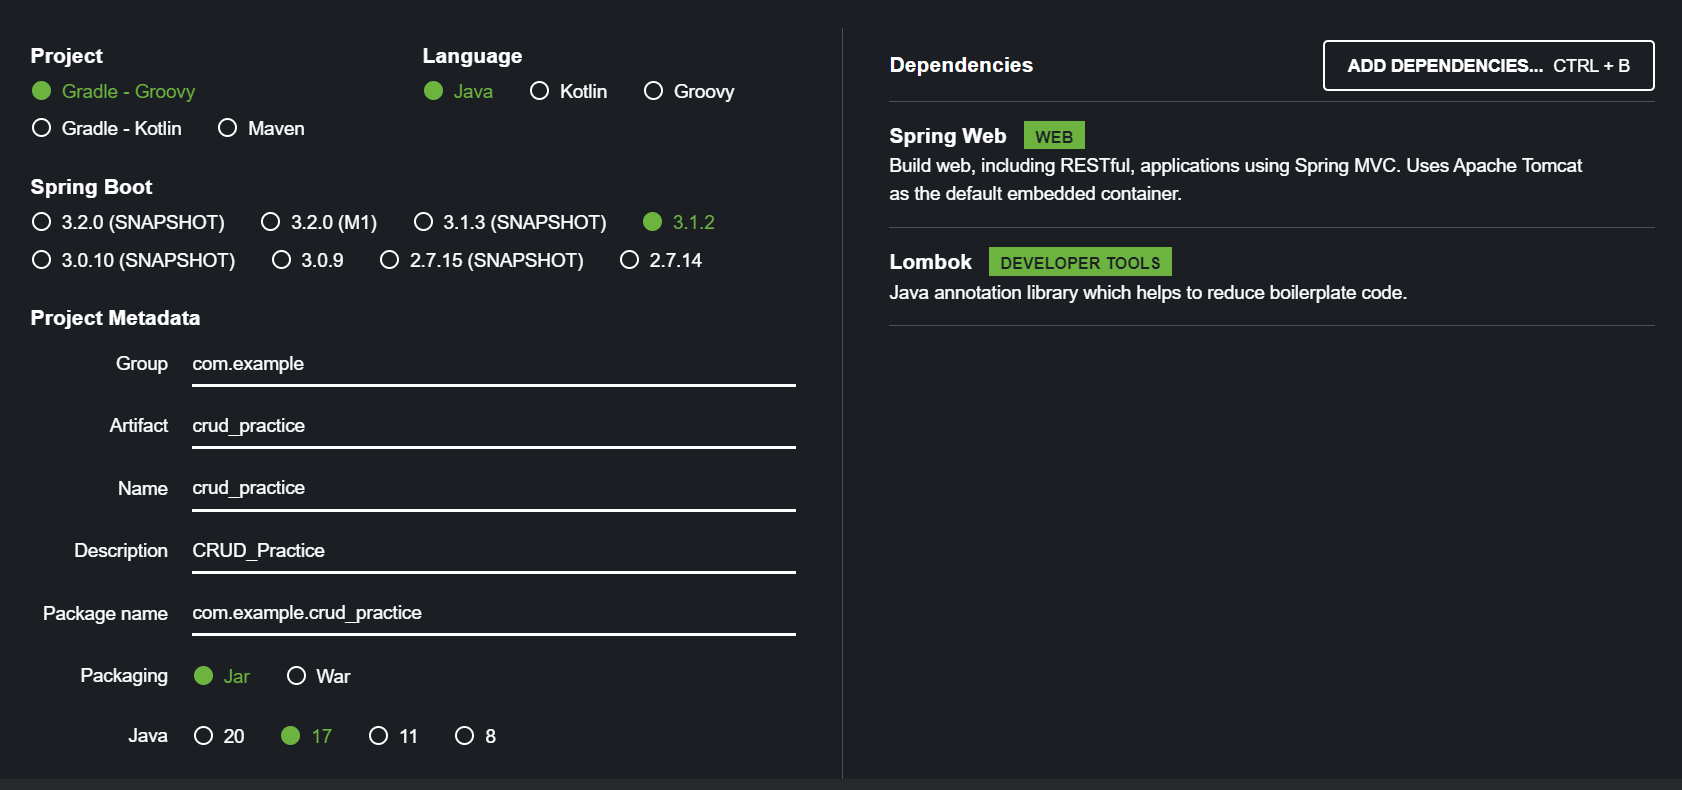Select Spring Boot 3.2.0 (SNAPSHOT)
Image resolution: width=1682 pixels, height=790 pixels.
click(x=128, y=222)
